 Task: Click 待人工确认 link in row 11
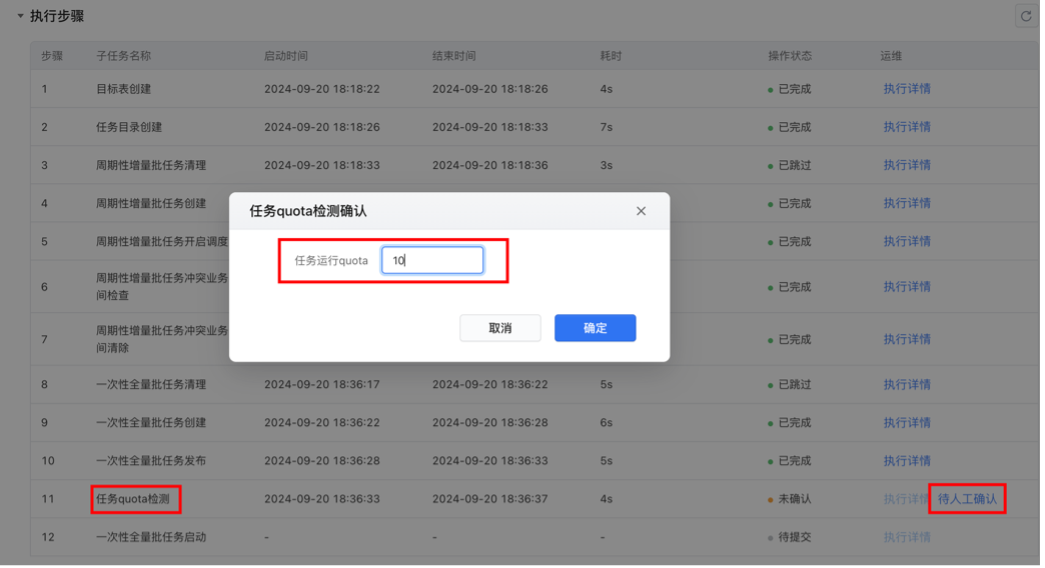970,501
